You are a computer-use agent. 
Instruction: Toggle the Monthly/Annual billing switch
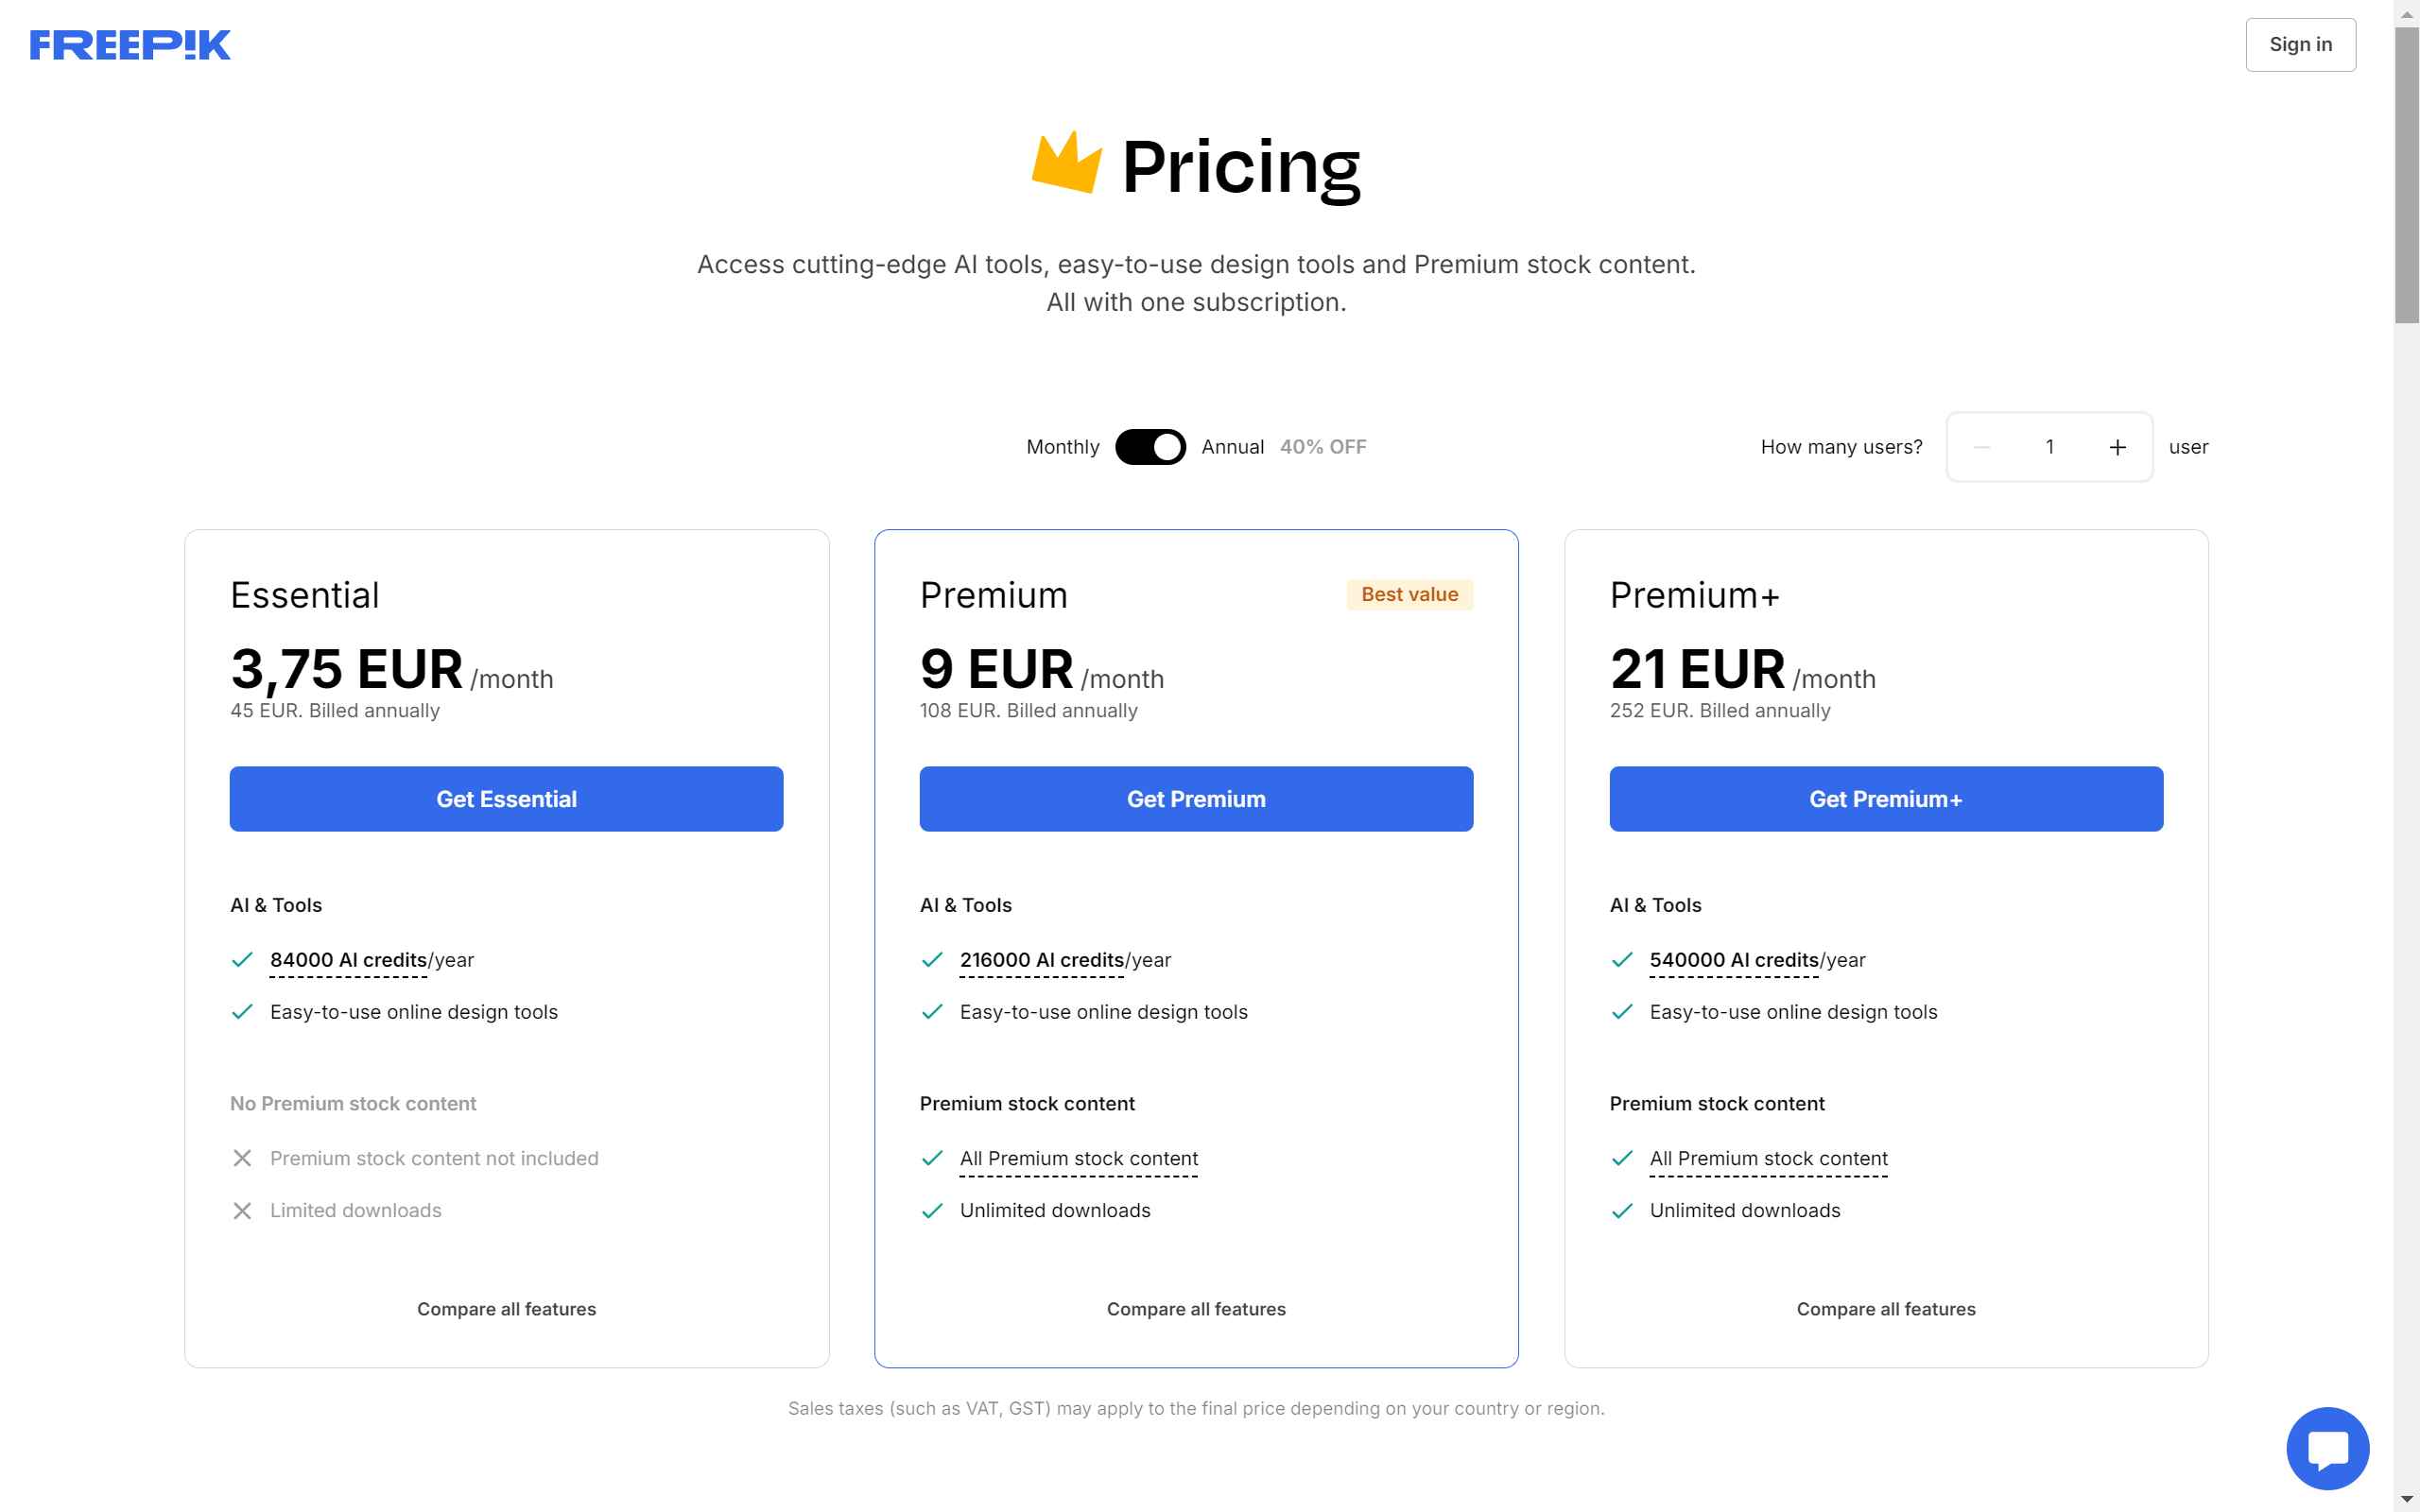[x=1150, y=447]
